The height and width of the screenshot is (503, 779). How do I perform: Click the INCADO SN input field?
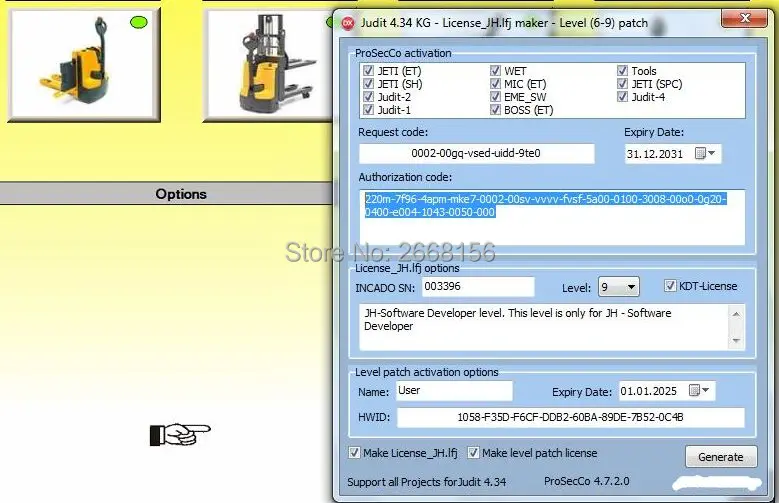tap(478, 287)
